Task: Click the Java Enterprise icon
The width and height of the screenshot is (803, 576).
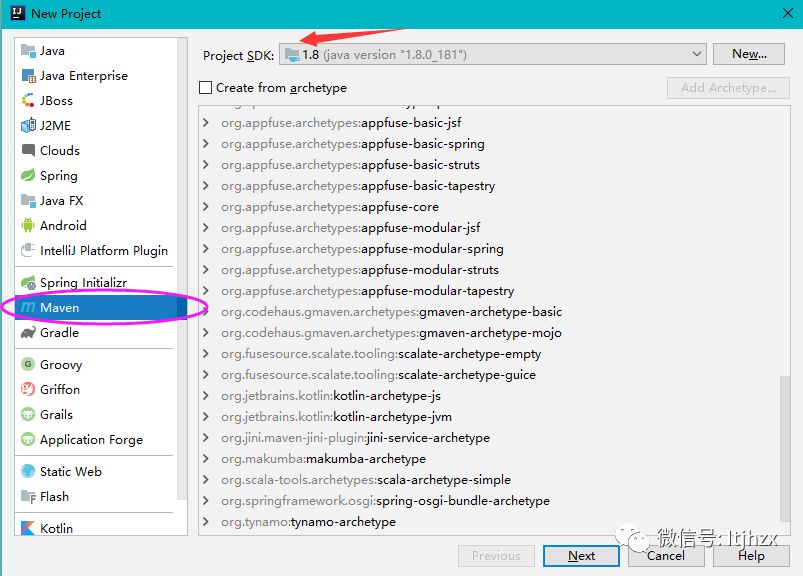Action: click(x=28, y=76)
